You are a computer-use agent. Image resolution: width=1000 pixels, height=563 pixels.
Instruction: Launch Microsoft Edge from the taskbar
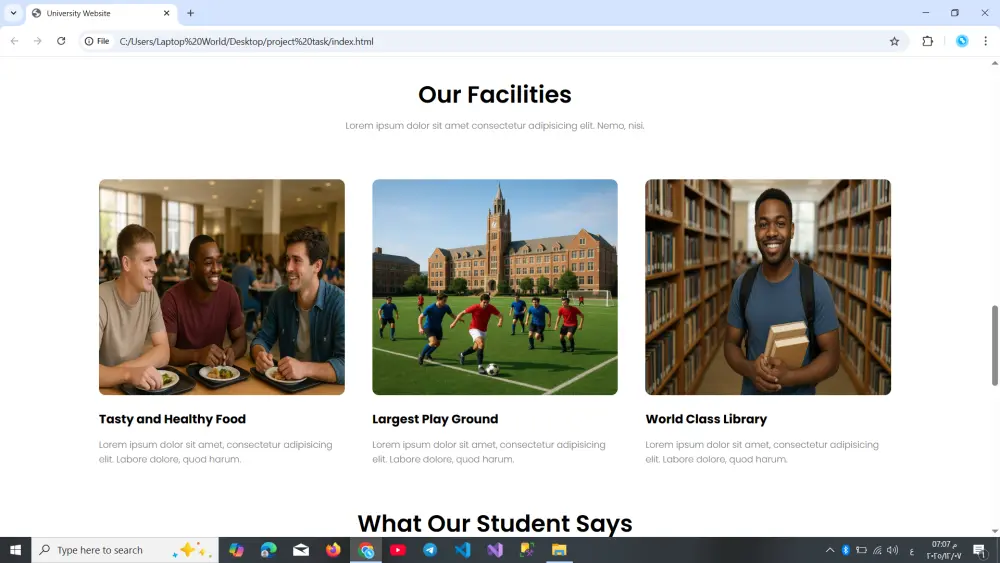point(268,550)
